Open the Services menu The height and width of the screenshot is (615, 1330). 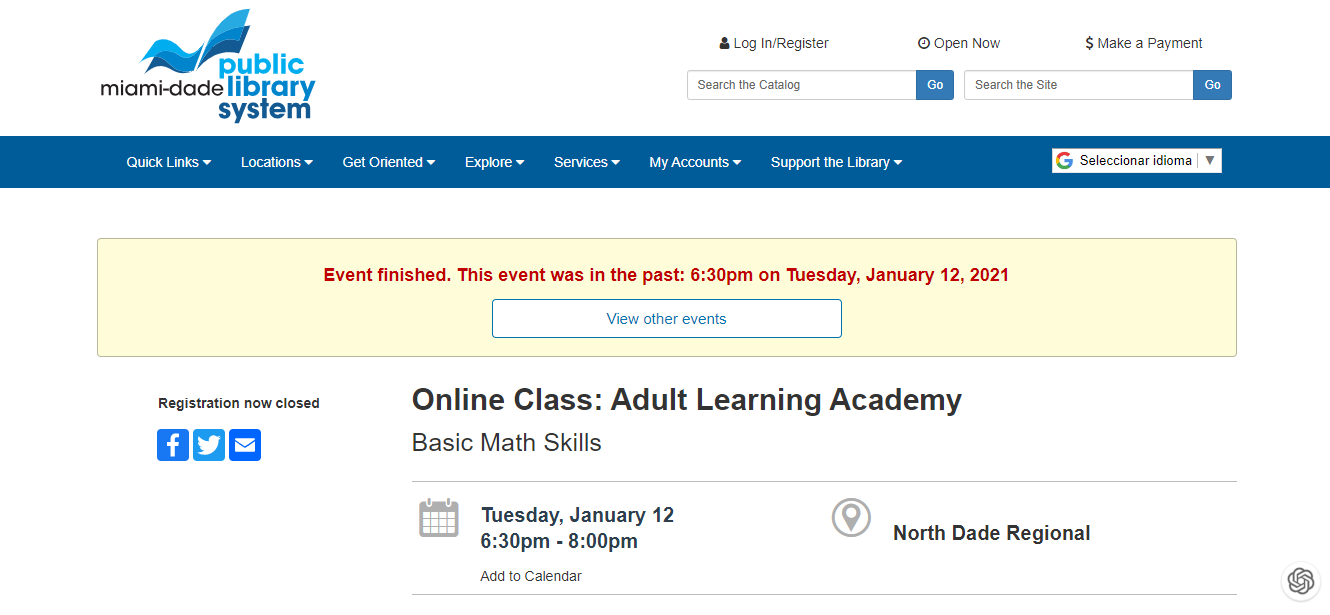[587, 162]
